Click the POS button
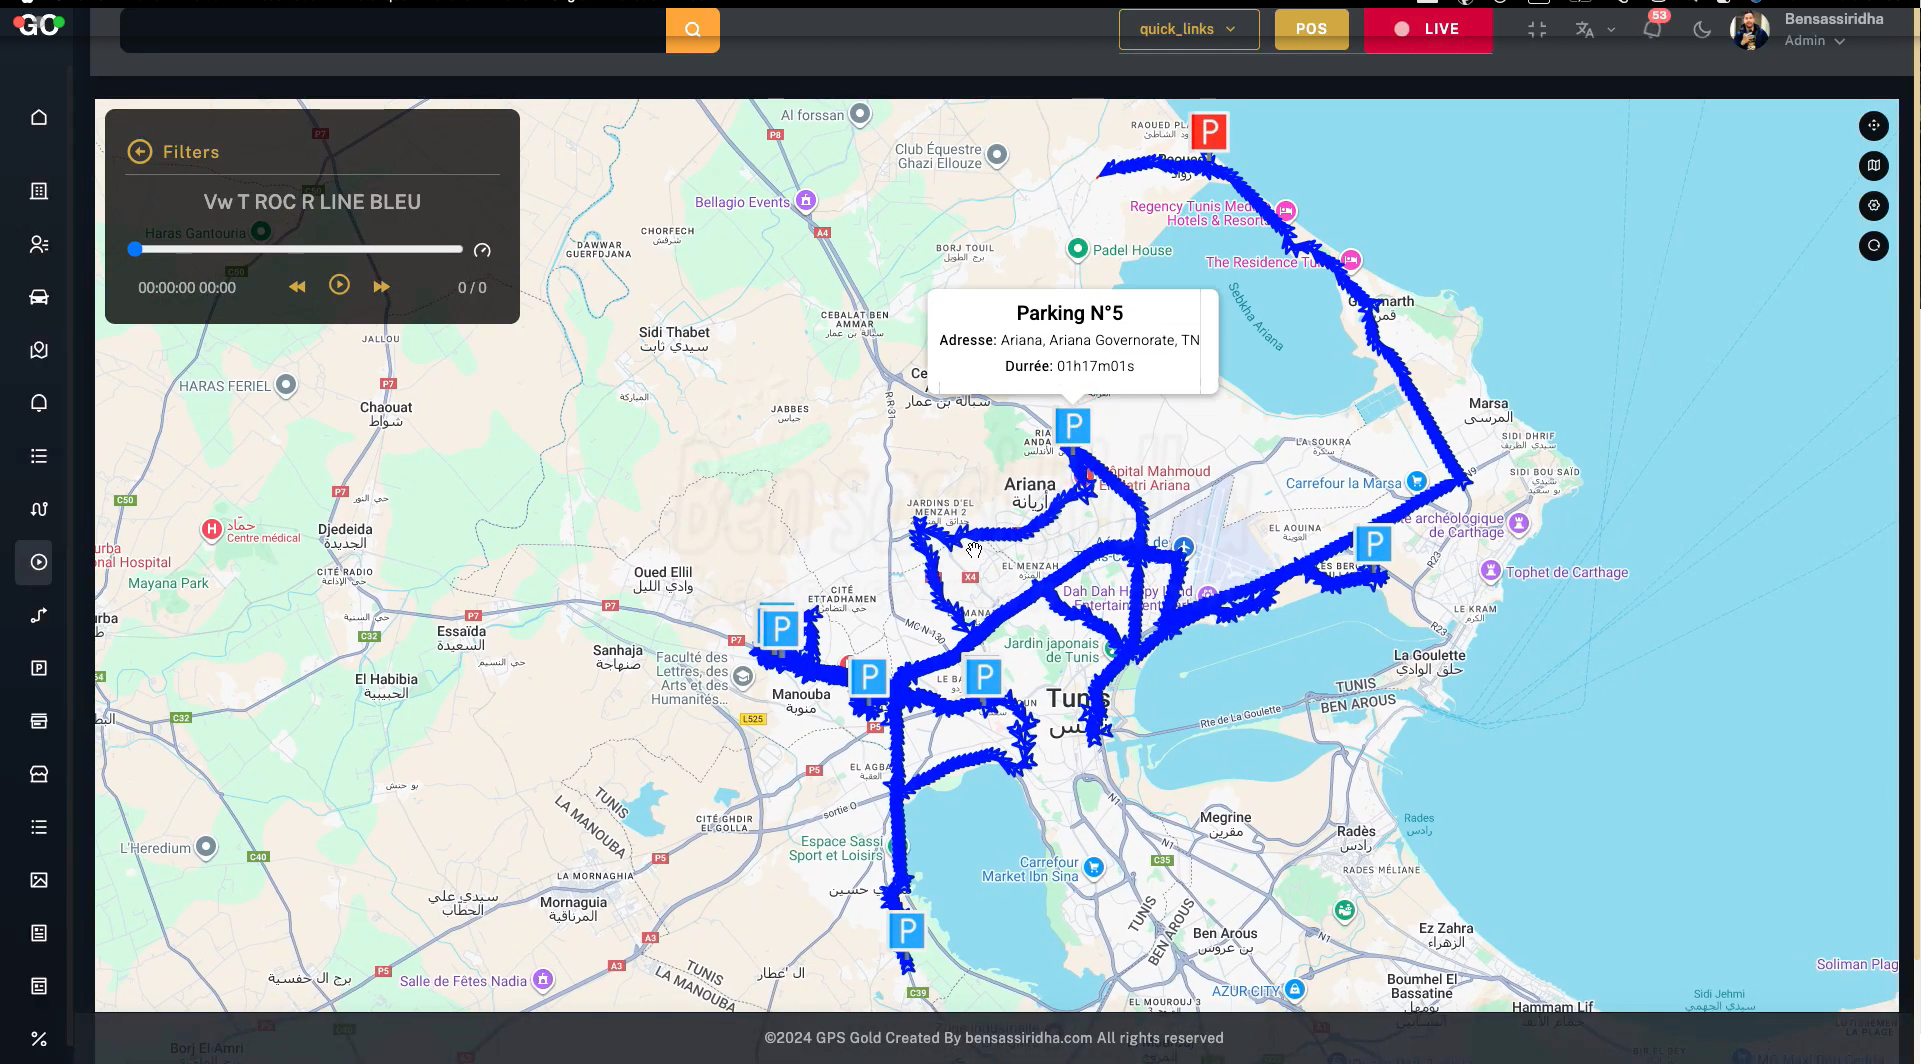The height and width of the screenshot is (1064, 1921). pyautogui.click(x=1311, y=29)
